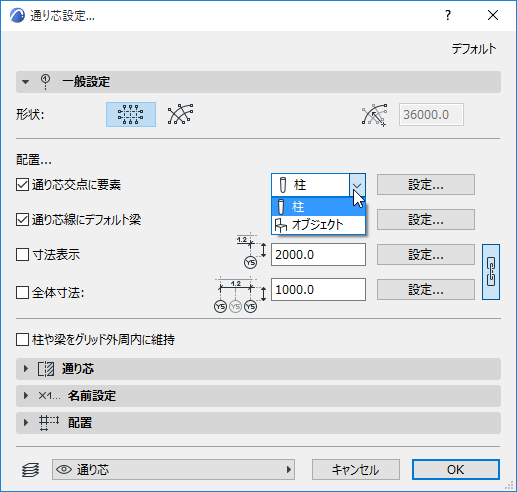517x492 pixels.
Task: Select the rectangular grid shape icon
Action: 131,114
